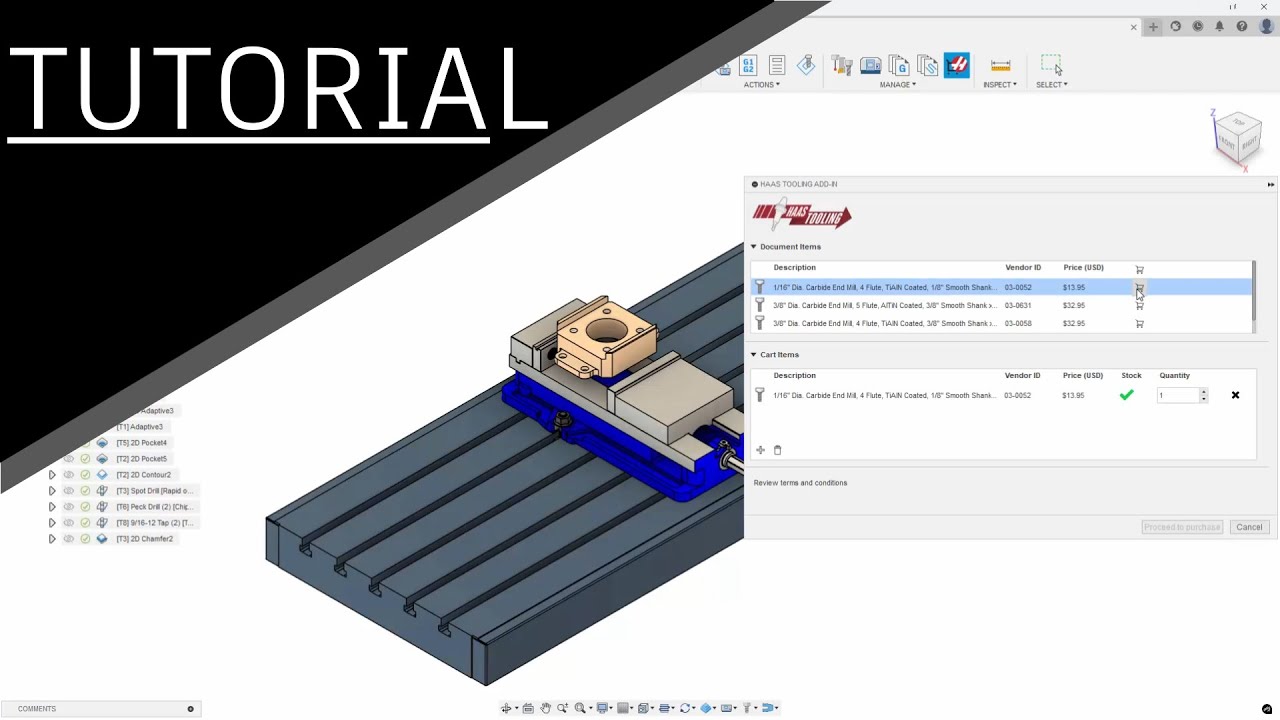Open the INSPECT menu dropdown

(x=1000, y=85)
